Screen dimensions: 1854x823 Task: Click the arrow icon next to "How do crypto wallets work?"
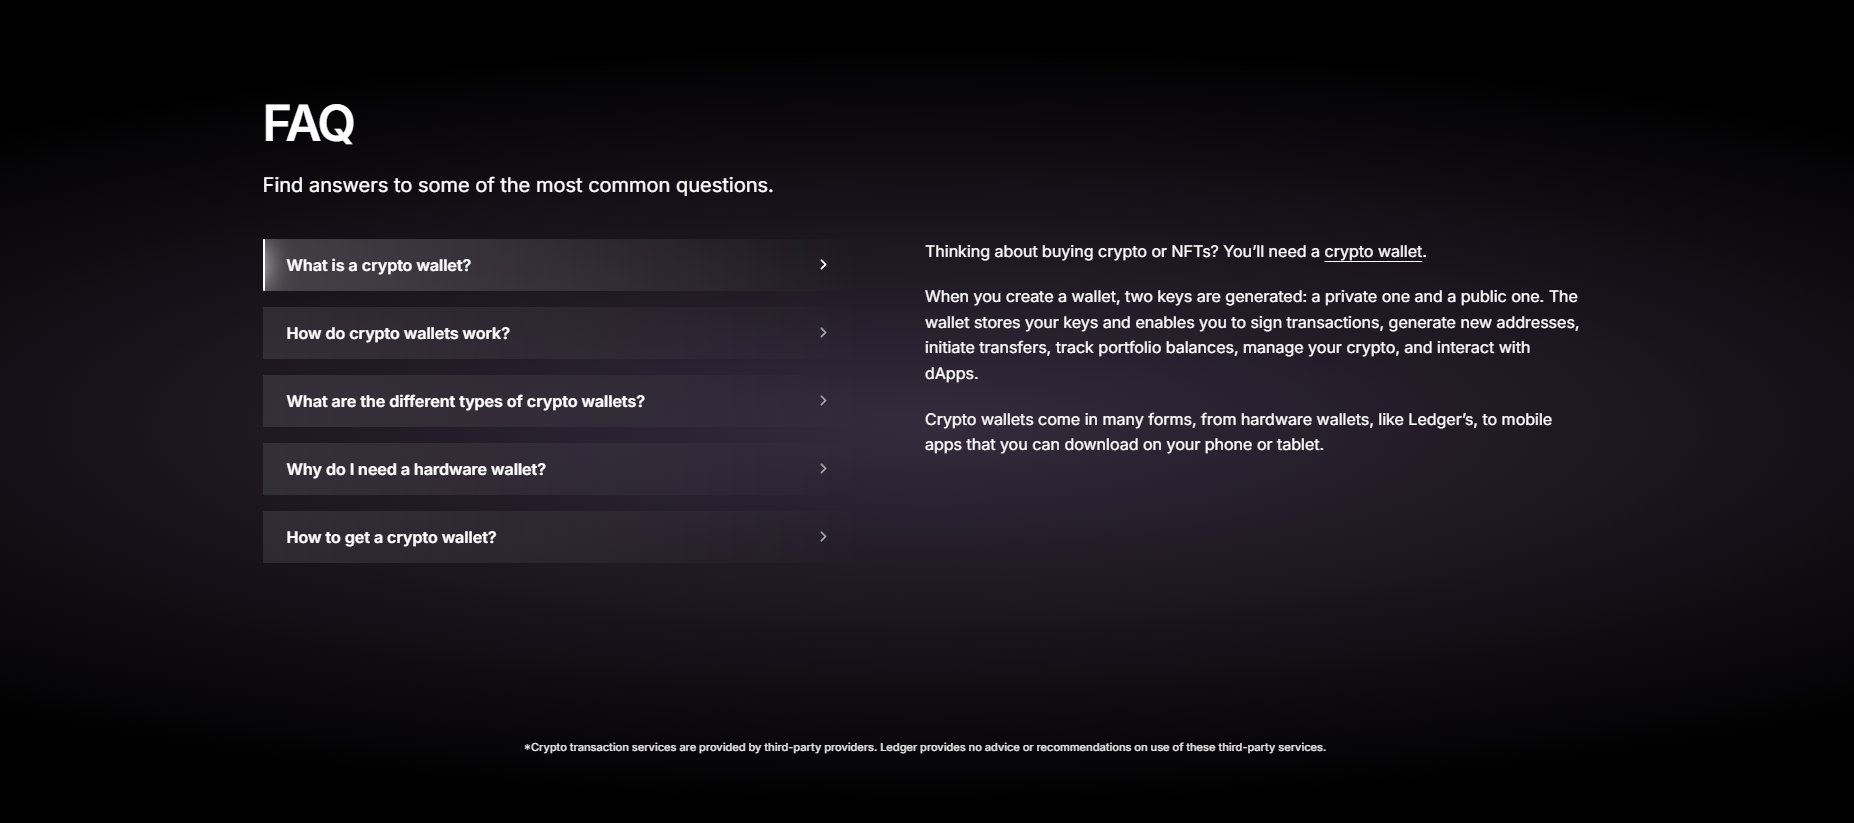coord(823,333)
